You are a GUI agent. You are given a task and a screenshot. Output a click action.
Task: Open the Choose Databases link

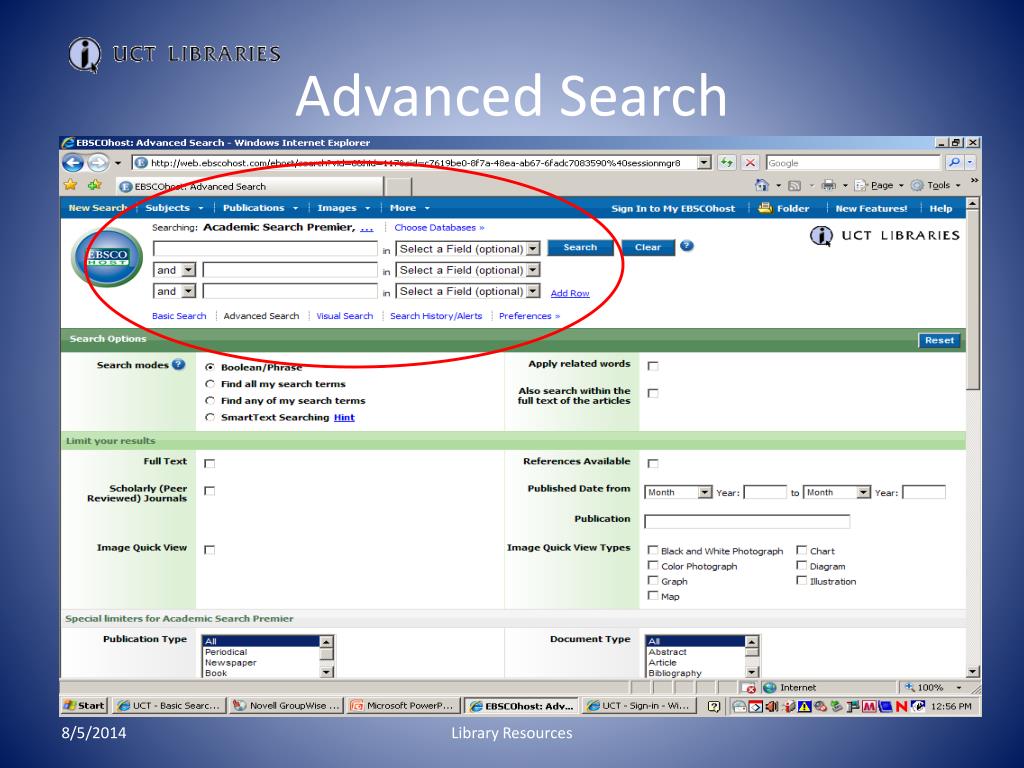[439, 227]
